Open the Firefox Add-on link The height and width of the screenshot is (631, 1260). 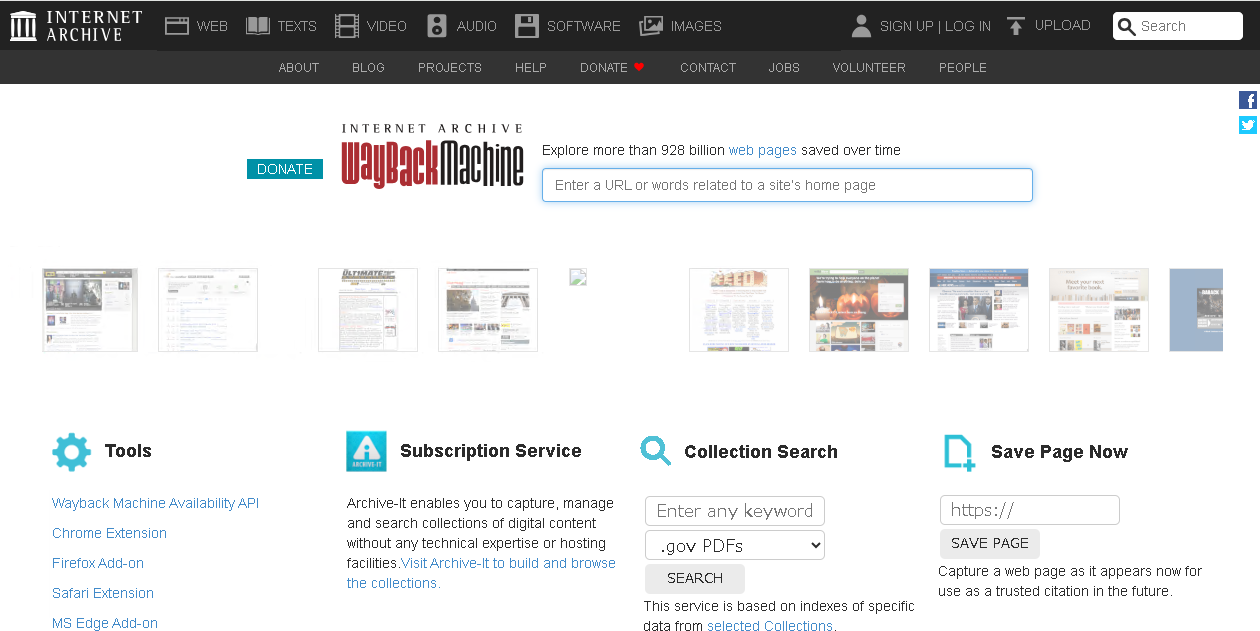coord(98,563)
